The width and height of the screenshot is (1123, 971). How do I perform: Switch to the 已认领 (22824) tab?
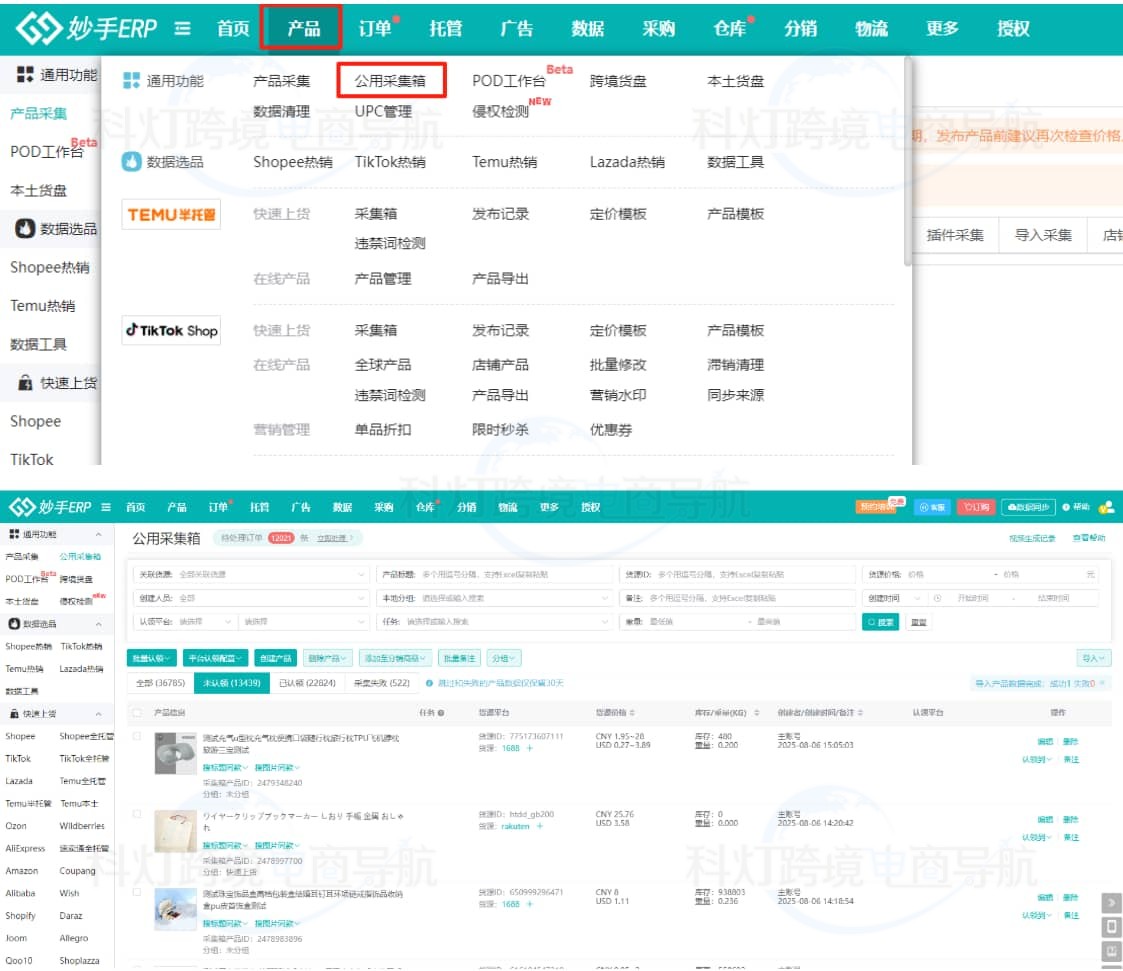[307, 683]
